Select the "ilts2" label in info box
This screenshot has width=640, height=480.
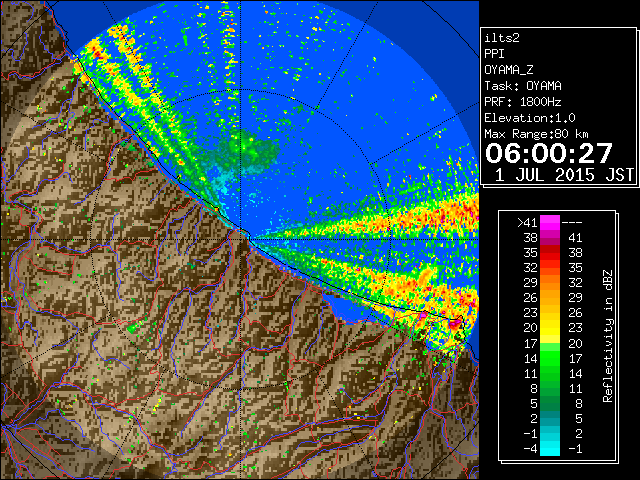(502, 38)
